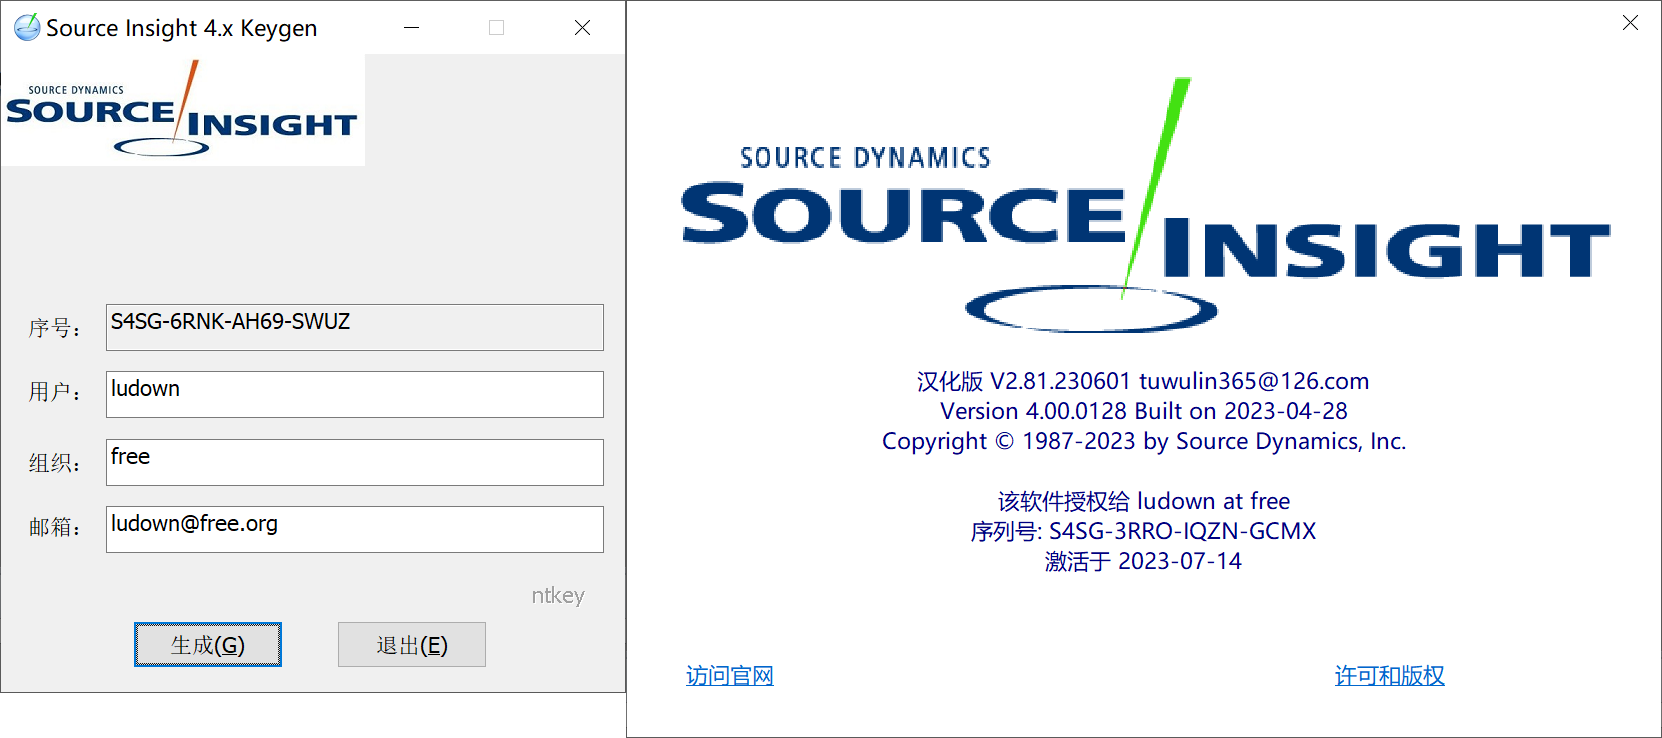Open the 许可和版权 link in About window

pos(1390,676)
